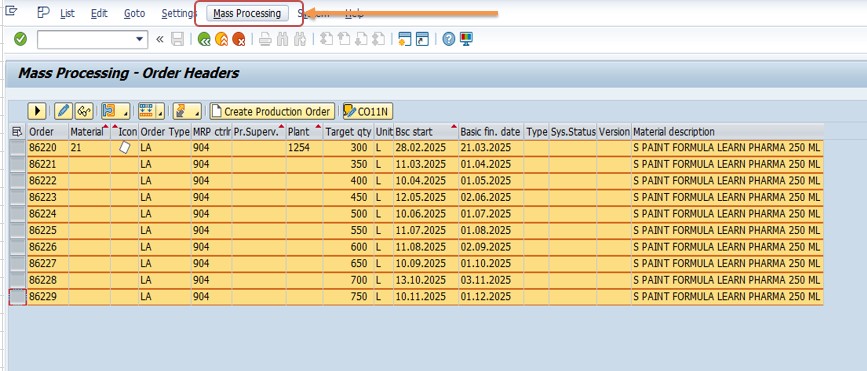The height and width of the screenshot is (371, 867).
Task: Select row of order 86222
Action: [x=18, y=181]
